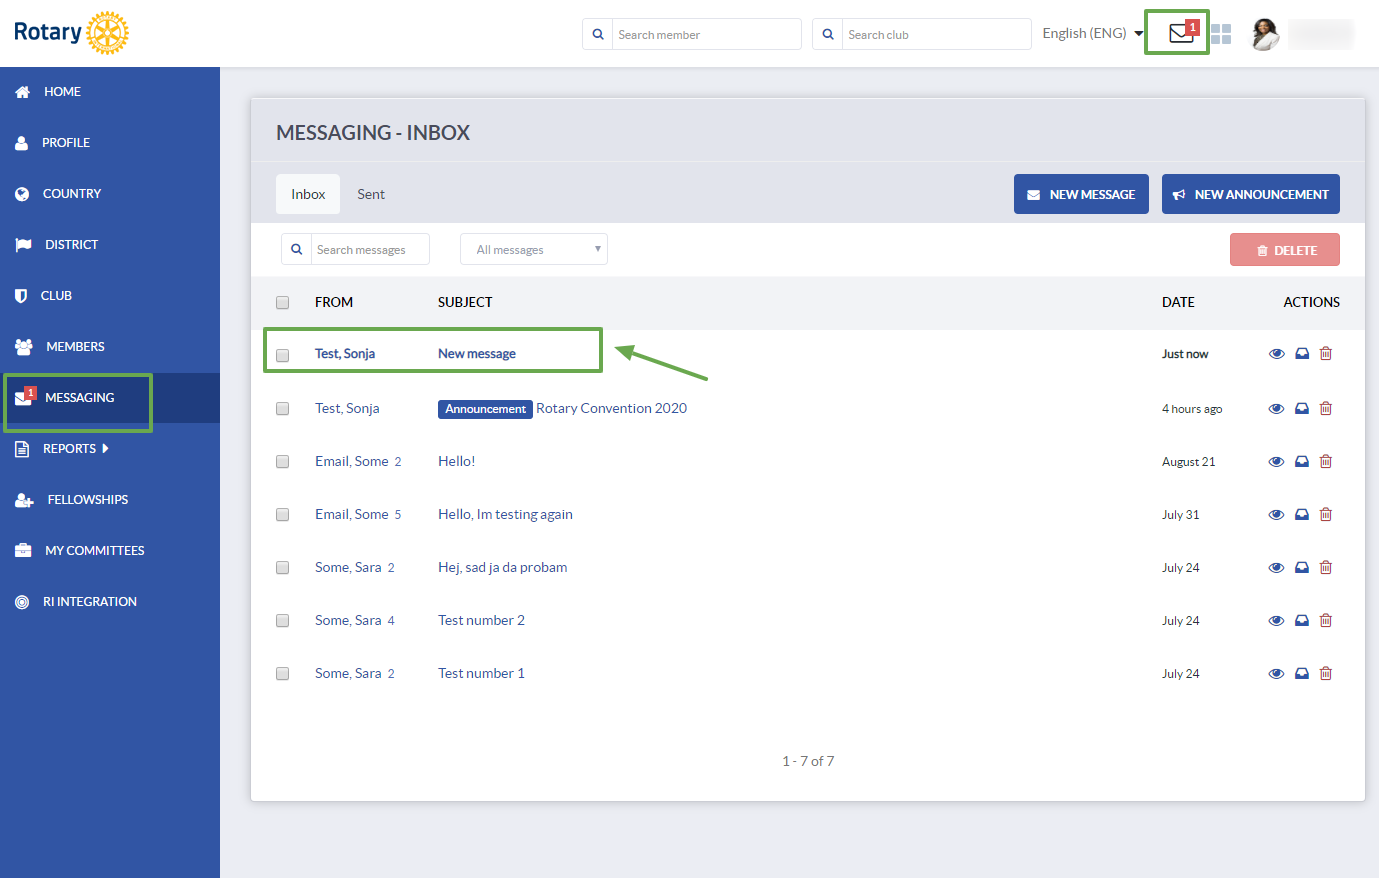Tick checkbox for 'Hej, sad ja da probam' row
Viewport: 1379px width, 878px height.
282,567
